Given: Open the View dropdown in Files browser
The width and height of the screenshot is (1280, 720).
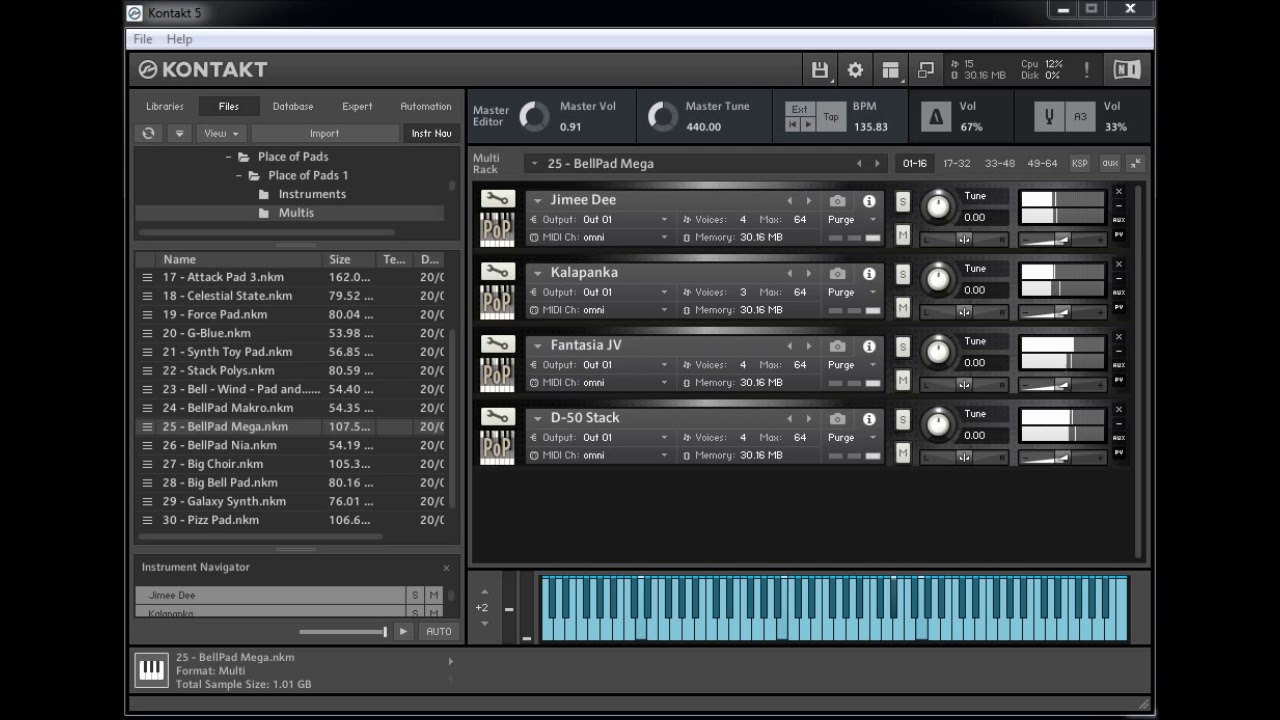Looking at the screenshot, I should pos(221,133).
